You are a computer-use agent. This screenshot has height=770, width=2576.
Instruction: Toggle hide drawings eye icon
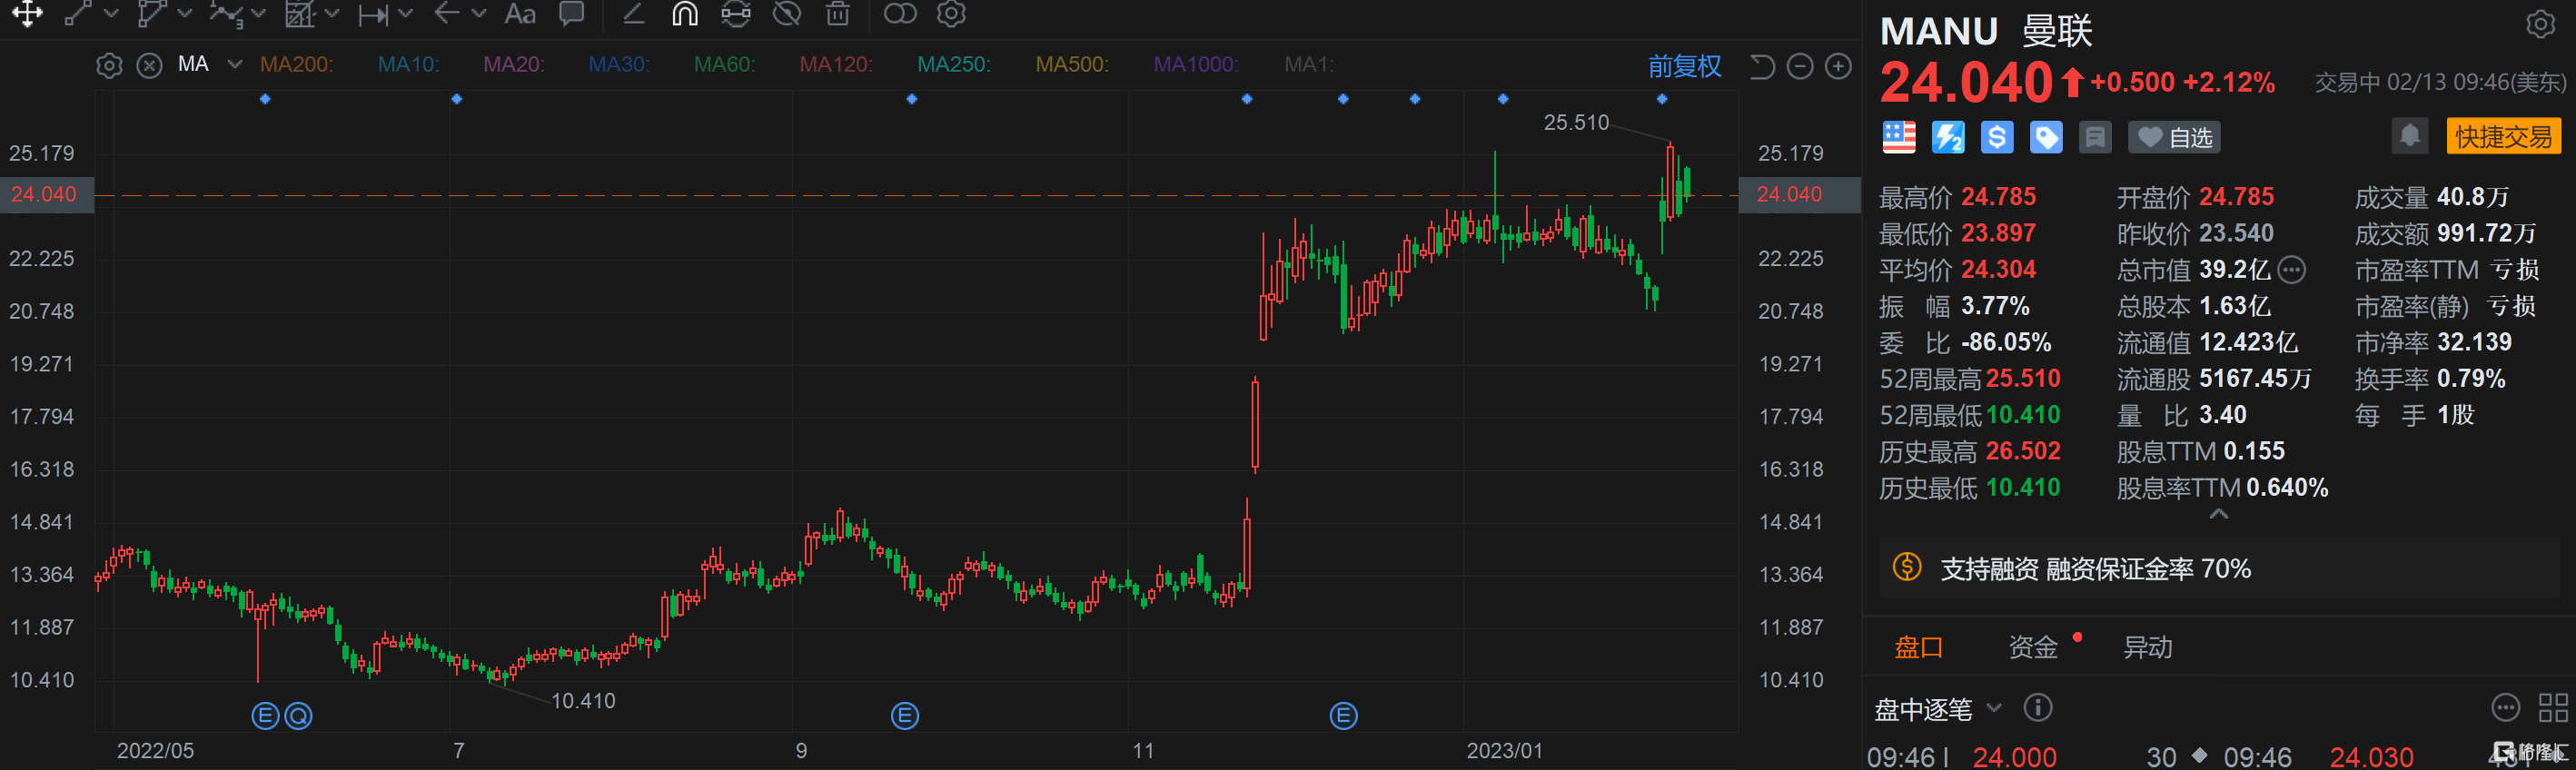coord(787,14)
